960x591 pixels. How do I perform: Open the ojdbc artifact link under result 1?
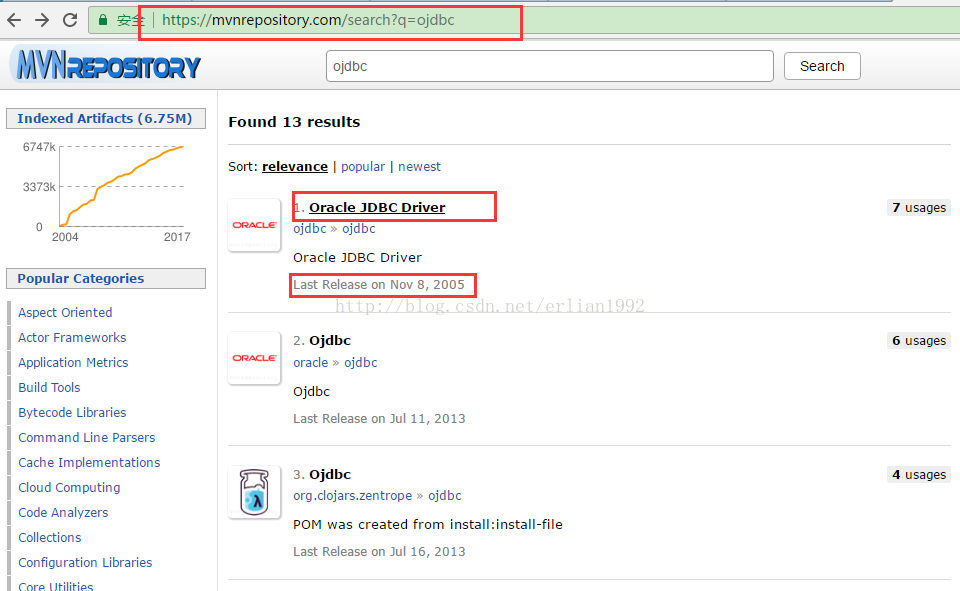tap(359, 229)
